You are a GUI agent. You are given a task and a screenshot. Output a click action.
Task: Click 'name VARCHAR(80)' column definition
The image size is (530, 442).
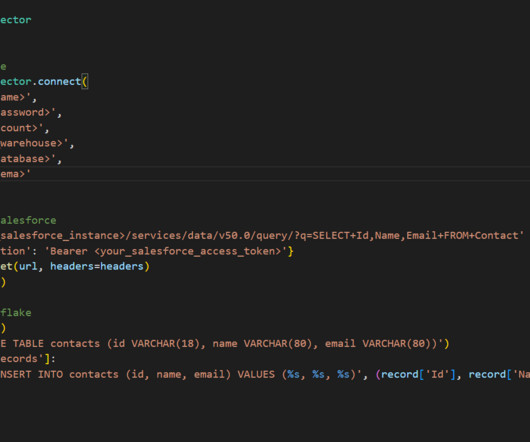tap(262, 344)
